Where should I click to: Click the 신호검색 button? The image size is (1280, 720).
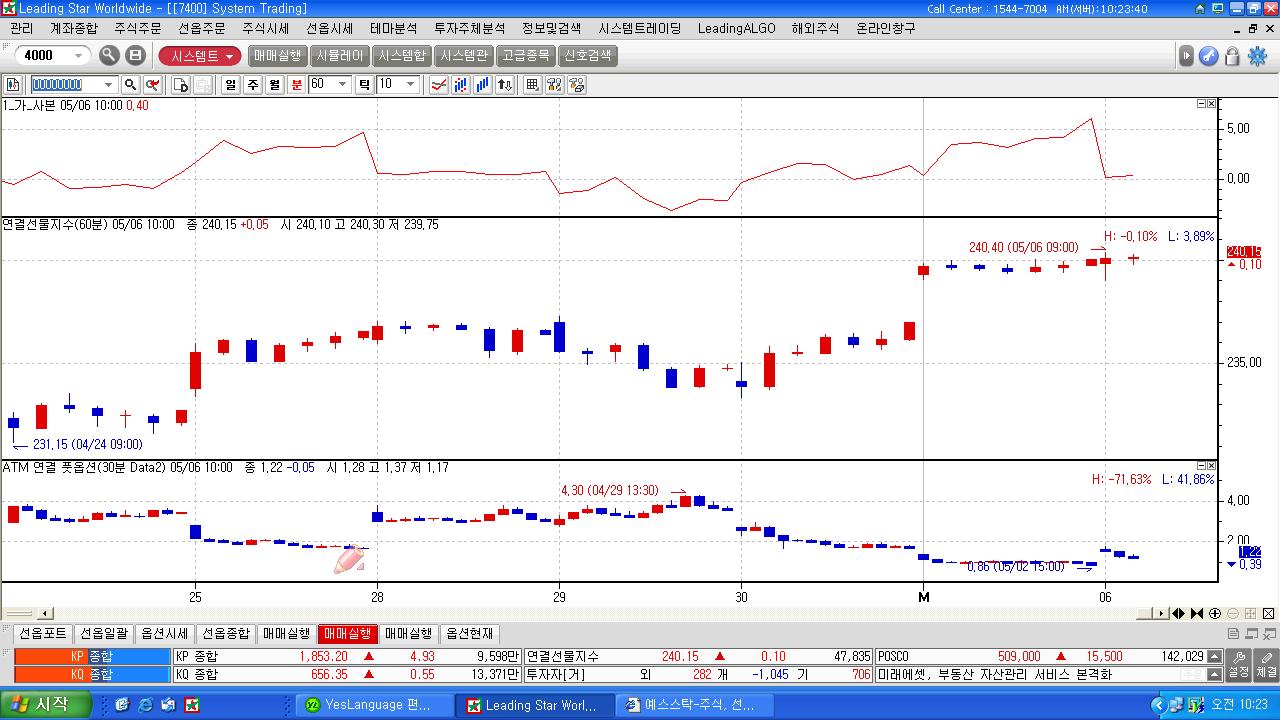(x=587, y=56)
